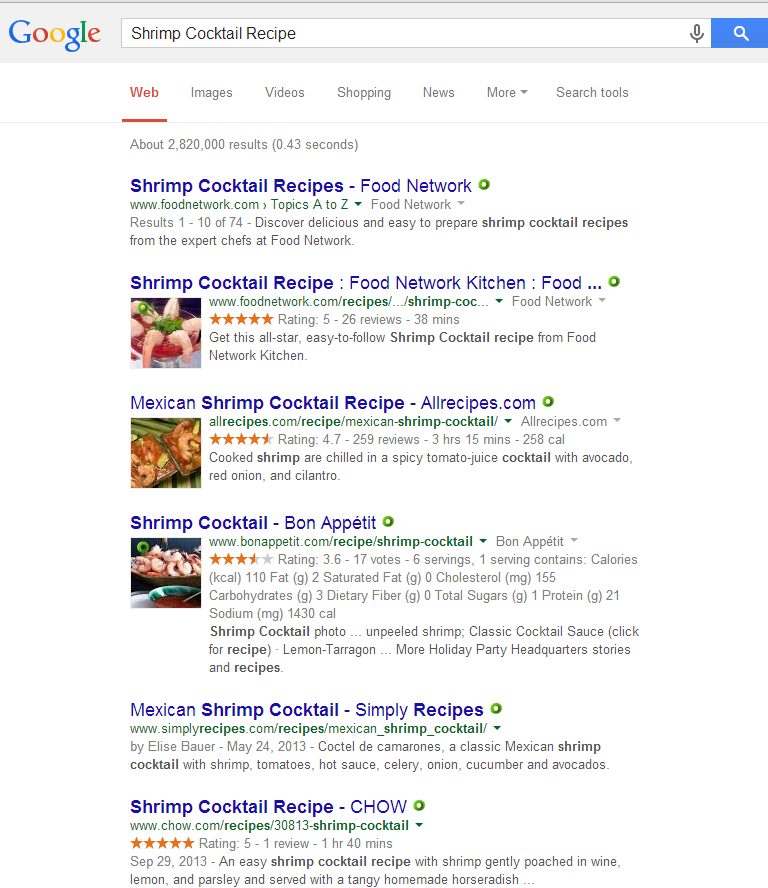
Task: Open Search tools options
Action: tap(592, 93)
